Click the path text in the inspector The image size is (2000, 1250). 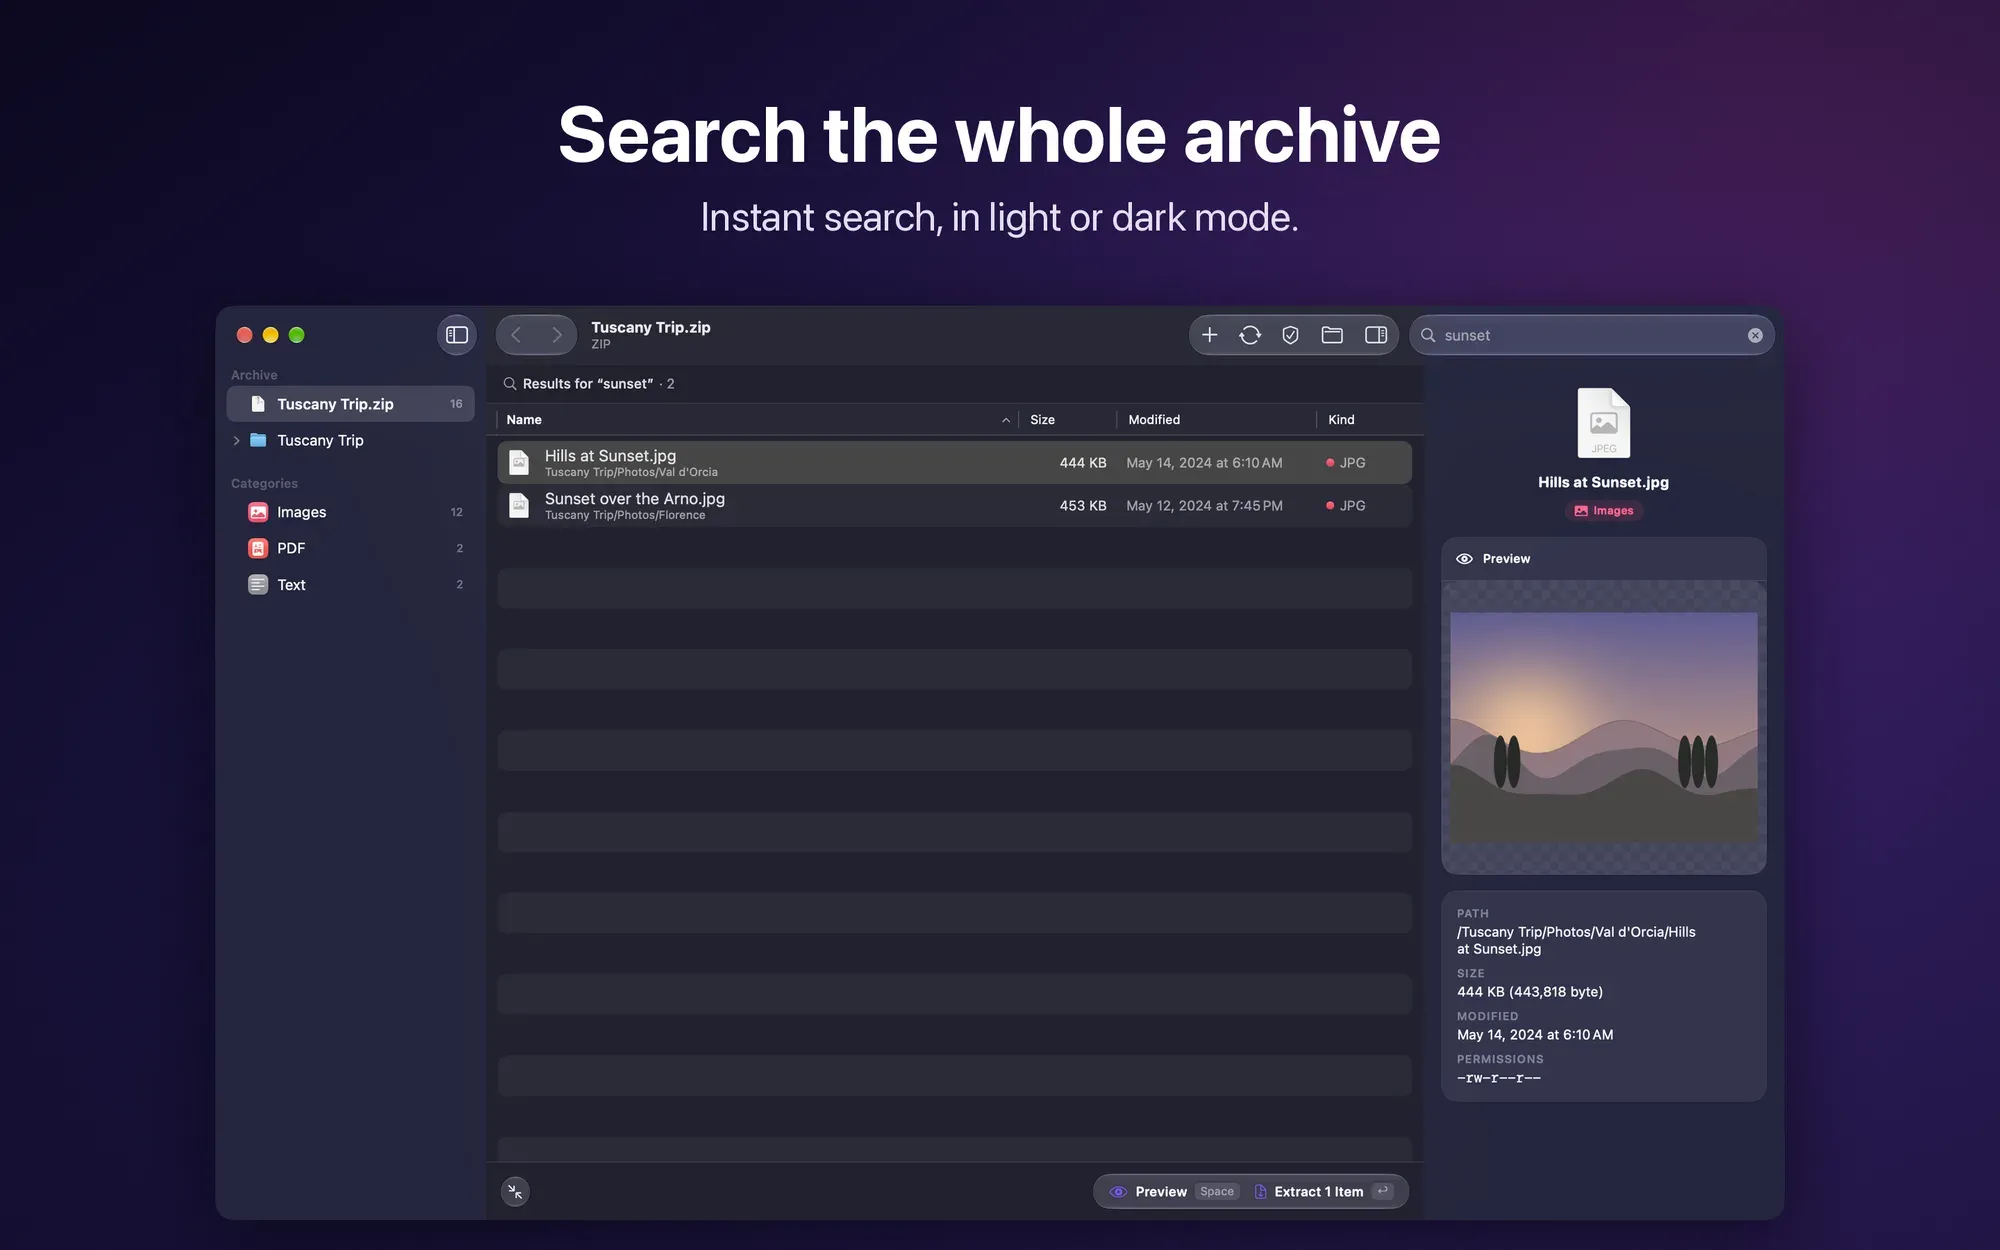(1576, 940)
